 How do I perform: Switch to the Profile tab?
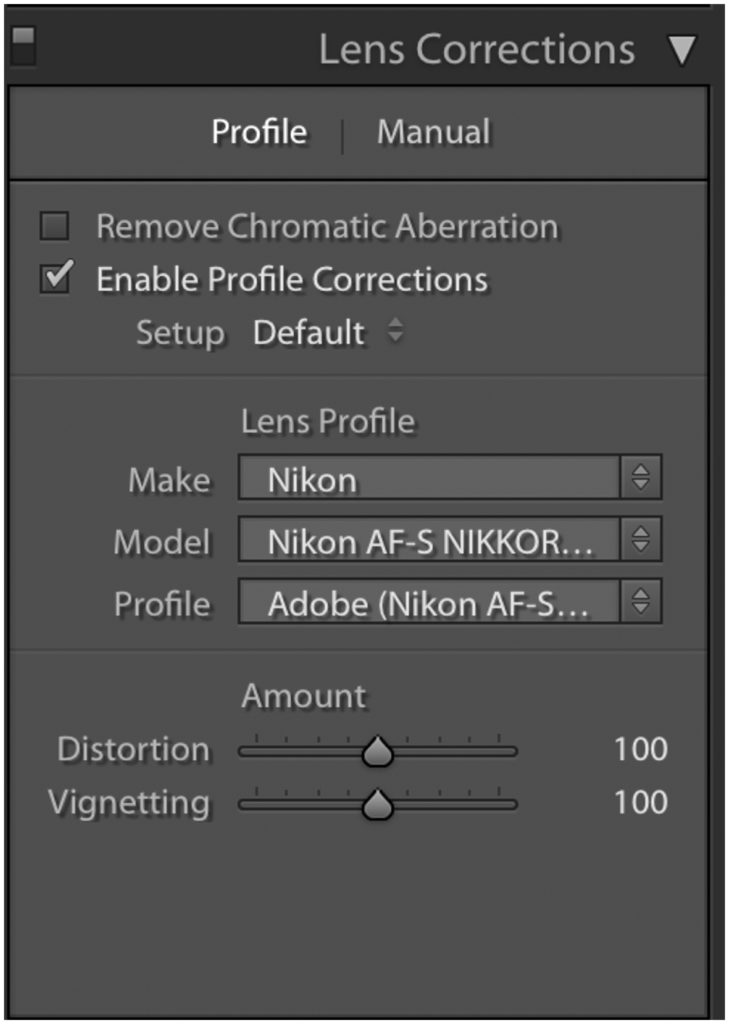click(x=259, y=133)
